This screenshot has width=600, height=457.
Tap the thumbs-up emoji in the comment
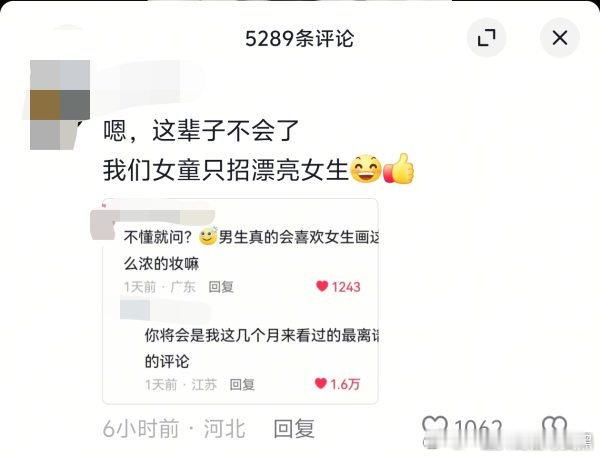pyautogui.click(x=399, y=168)
